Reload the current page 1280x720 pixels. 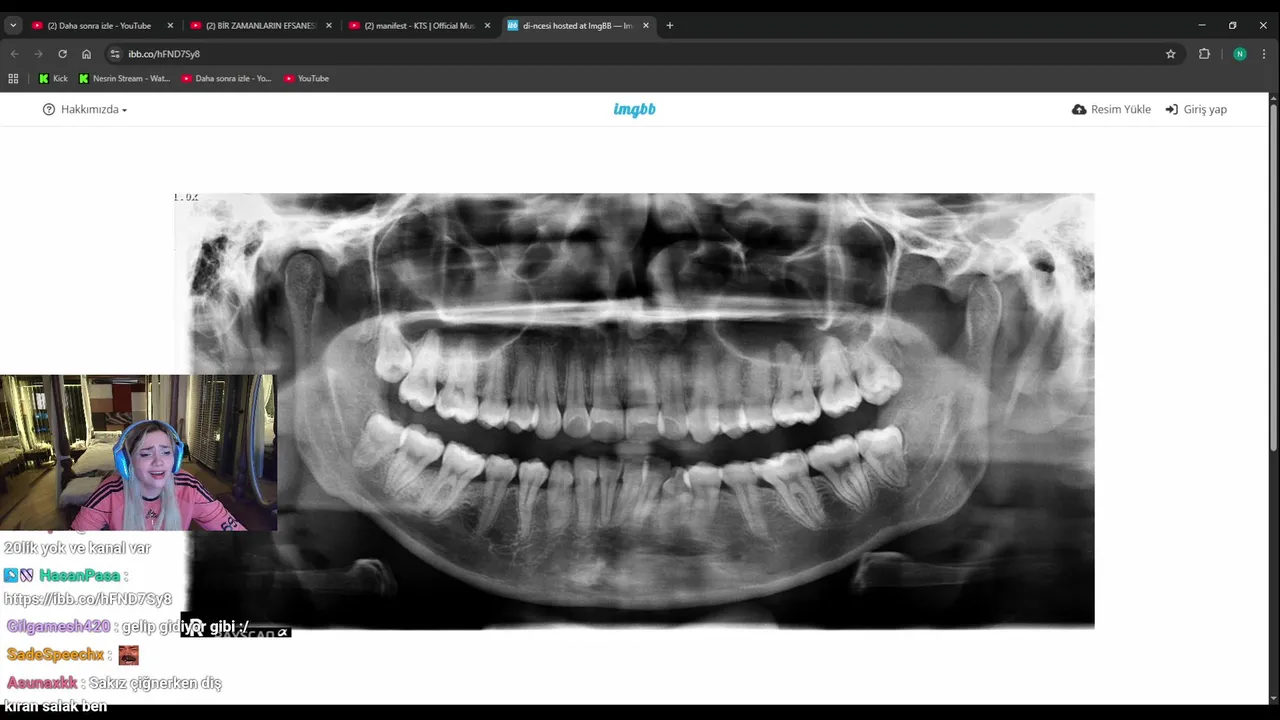pyautogui.click(x=62, y=54)
